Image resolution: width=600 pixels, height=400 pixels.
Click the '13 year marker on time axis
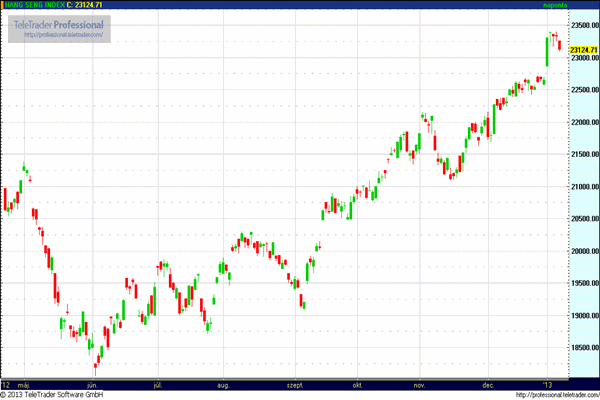click(x=548, y=383)
